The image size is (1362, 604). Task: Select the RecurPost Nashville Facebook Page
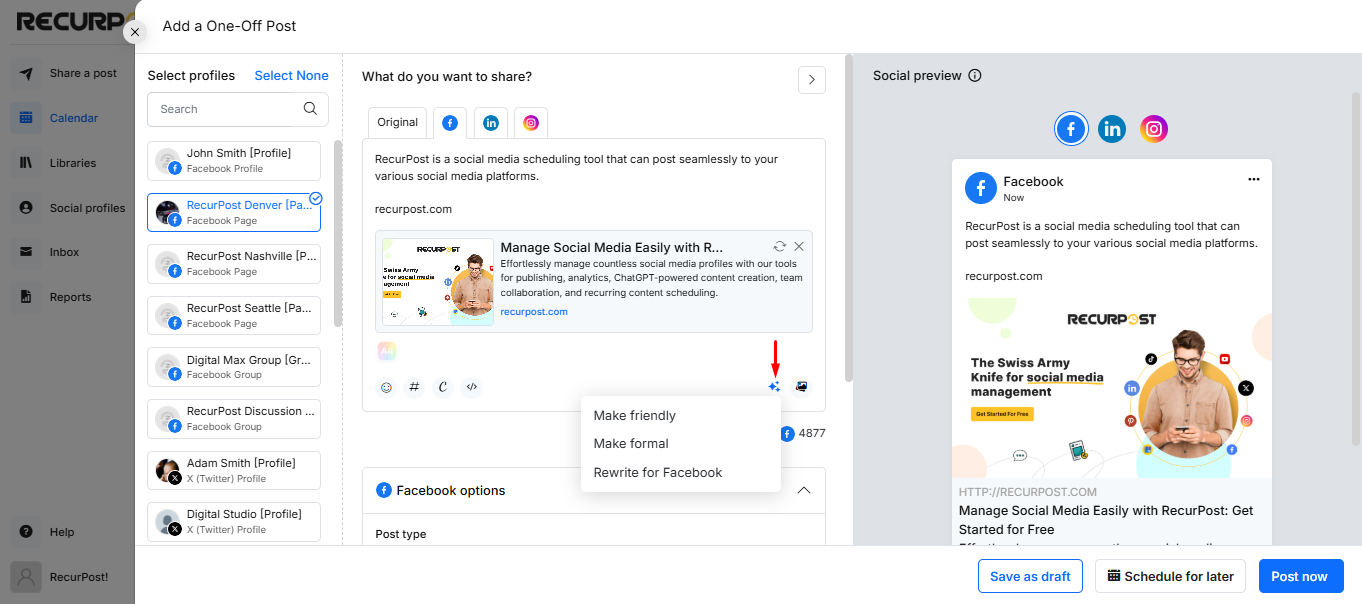pos(234,264)
